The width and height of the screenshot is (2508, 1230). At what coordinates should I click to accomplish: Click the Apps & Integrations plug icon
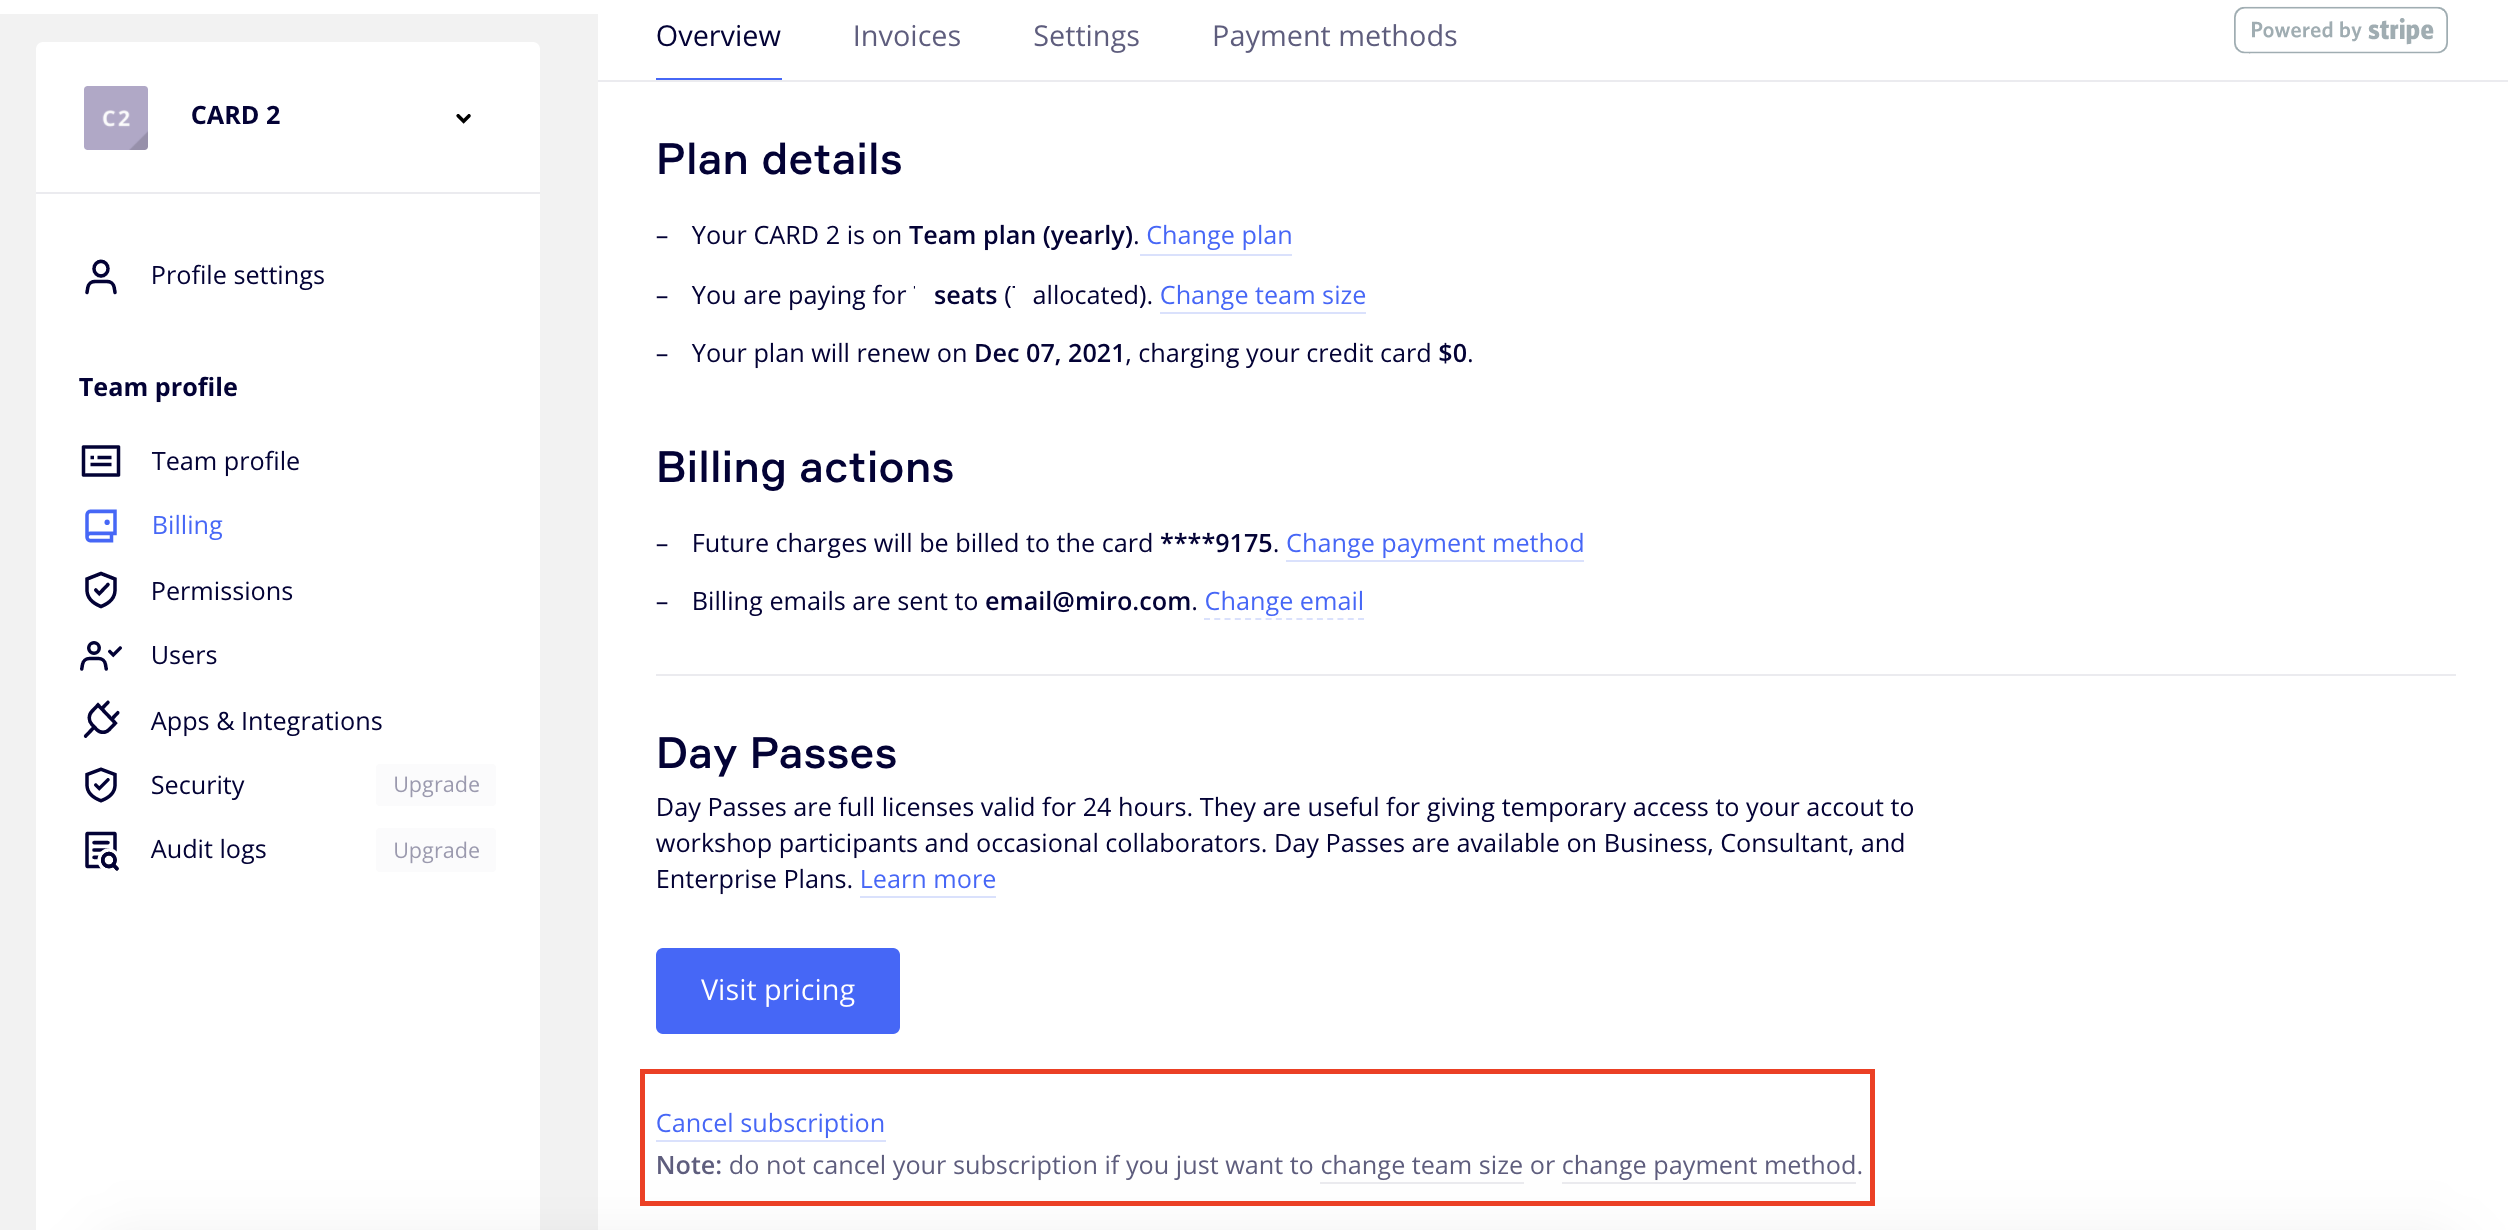click(x=101, y=720)
